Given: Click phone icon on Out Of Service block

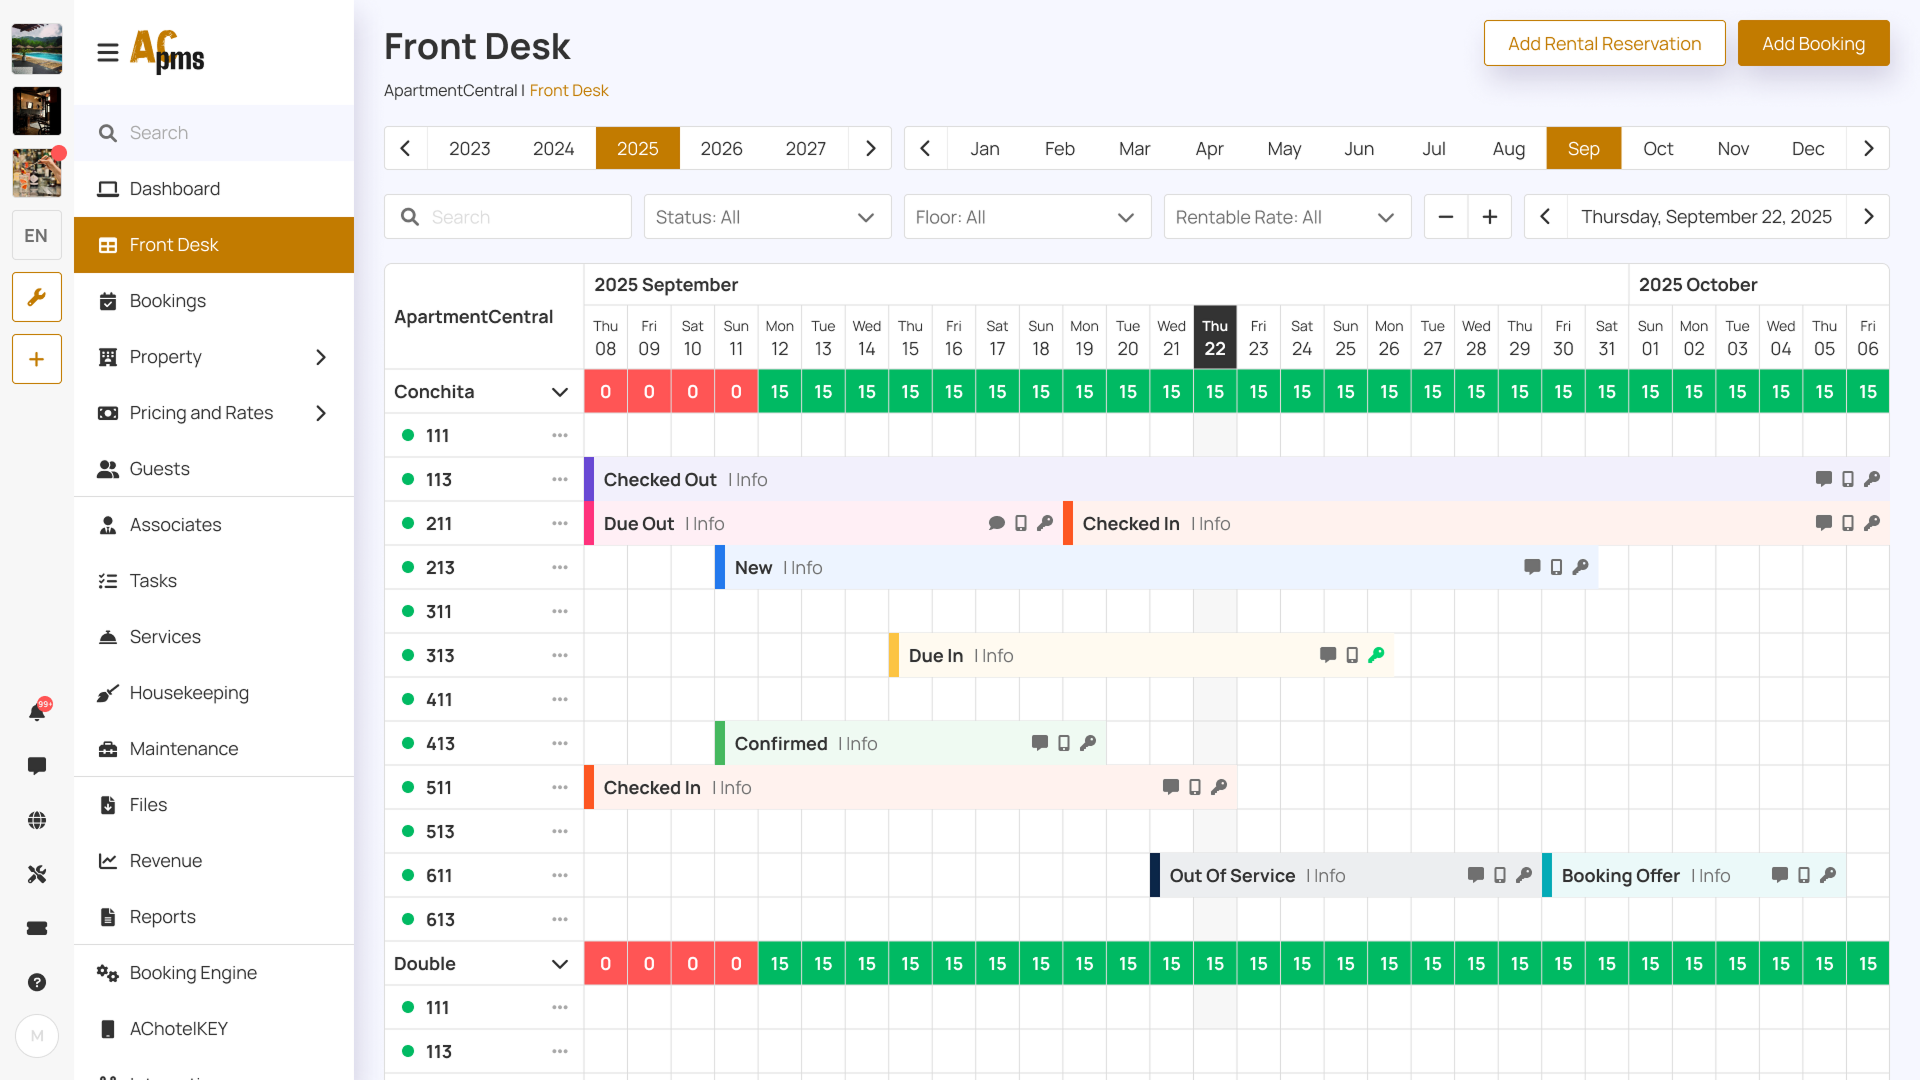Looking at the screenshot, I should click(x=1500, y=875).
